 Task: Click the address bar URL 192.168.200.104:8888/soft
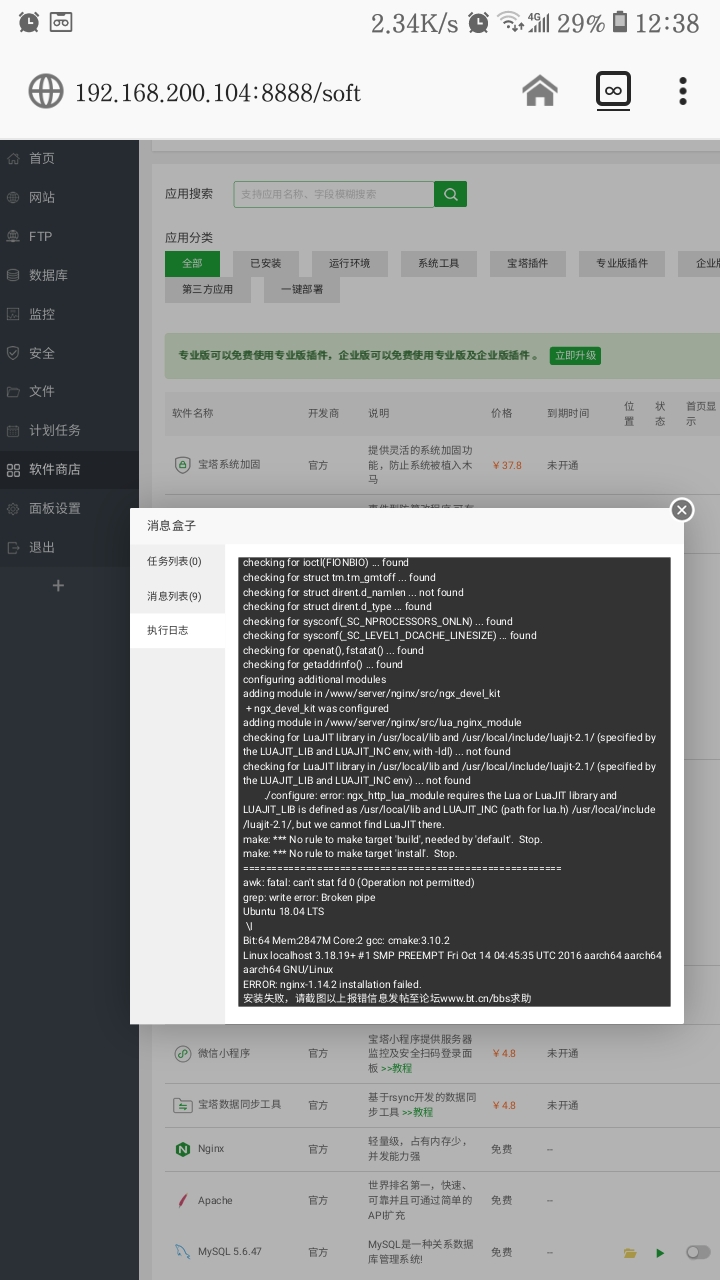pos(218,93)
